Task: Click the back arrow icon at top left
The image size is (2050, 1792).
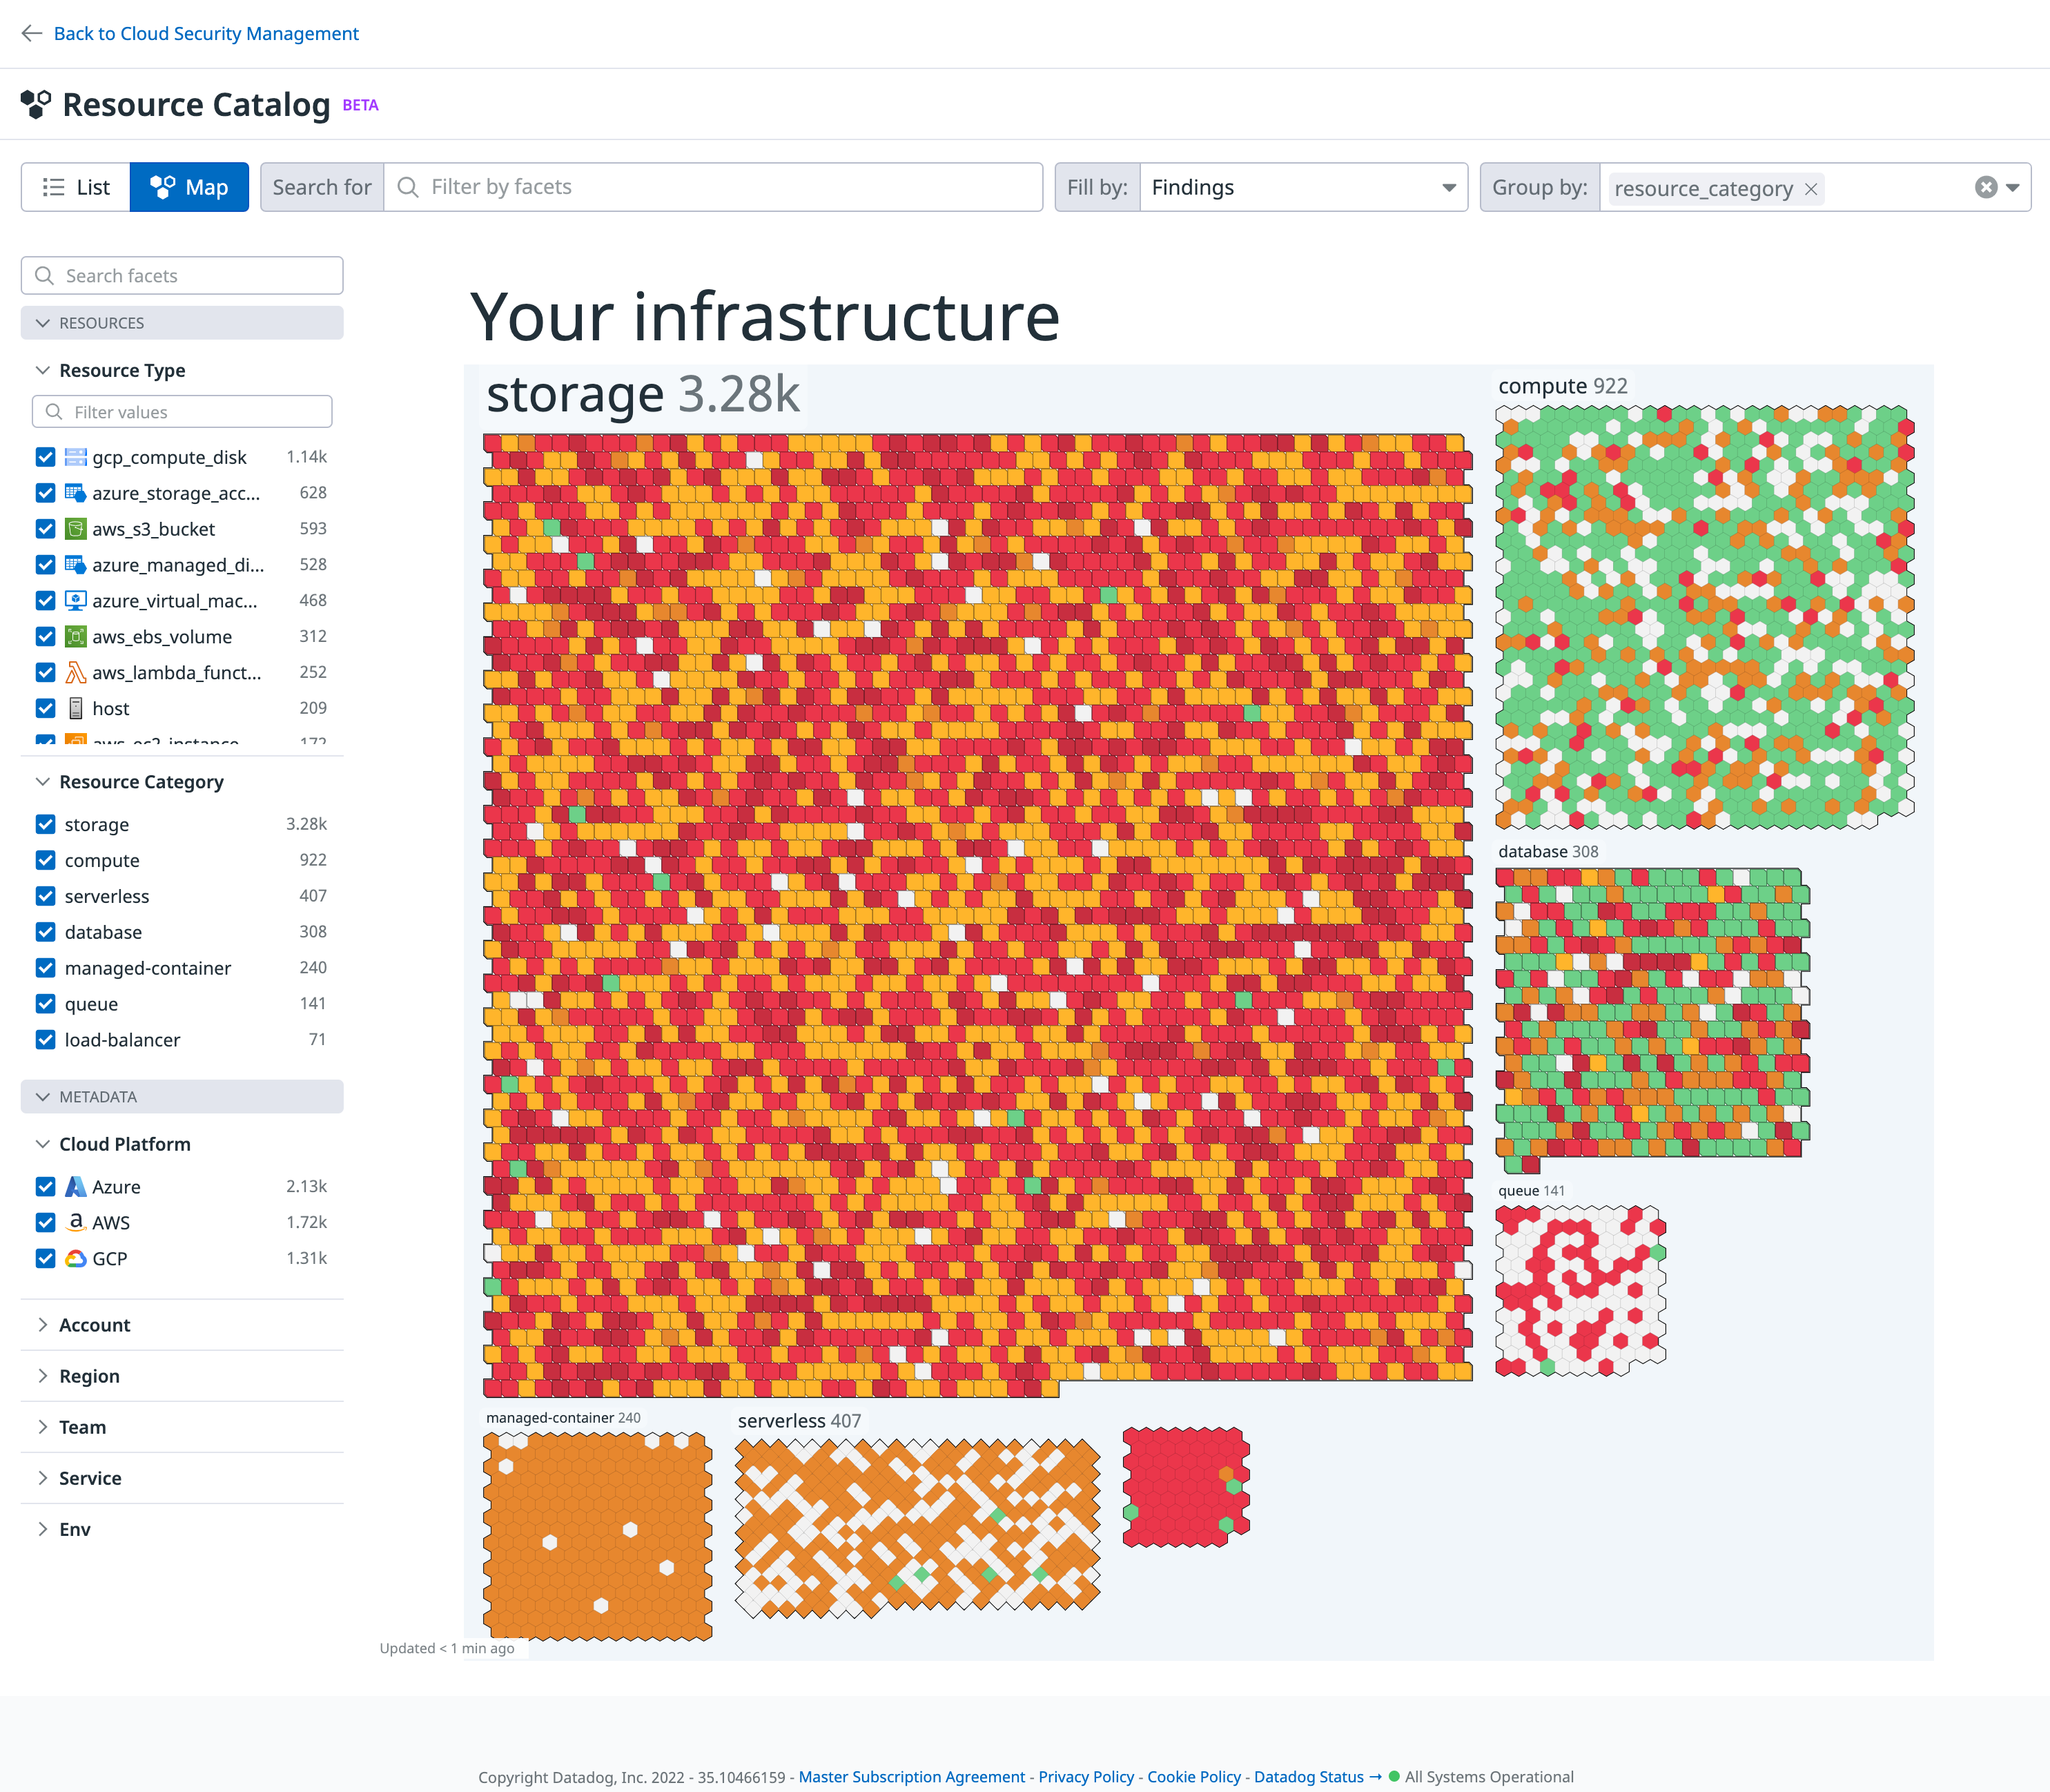Action: point(32,33)
